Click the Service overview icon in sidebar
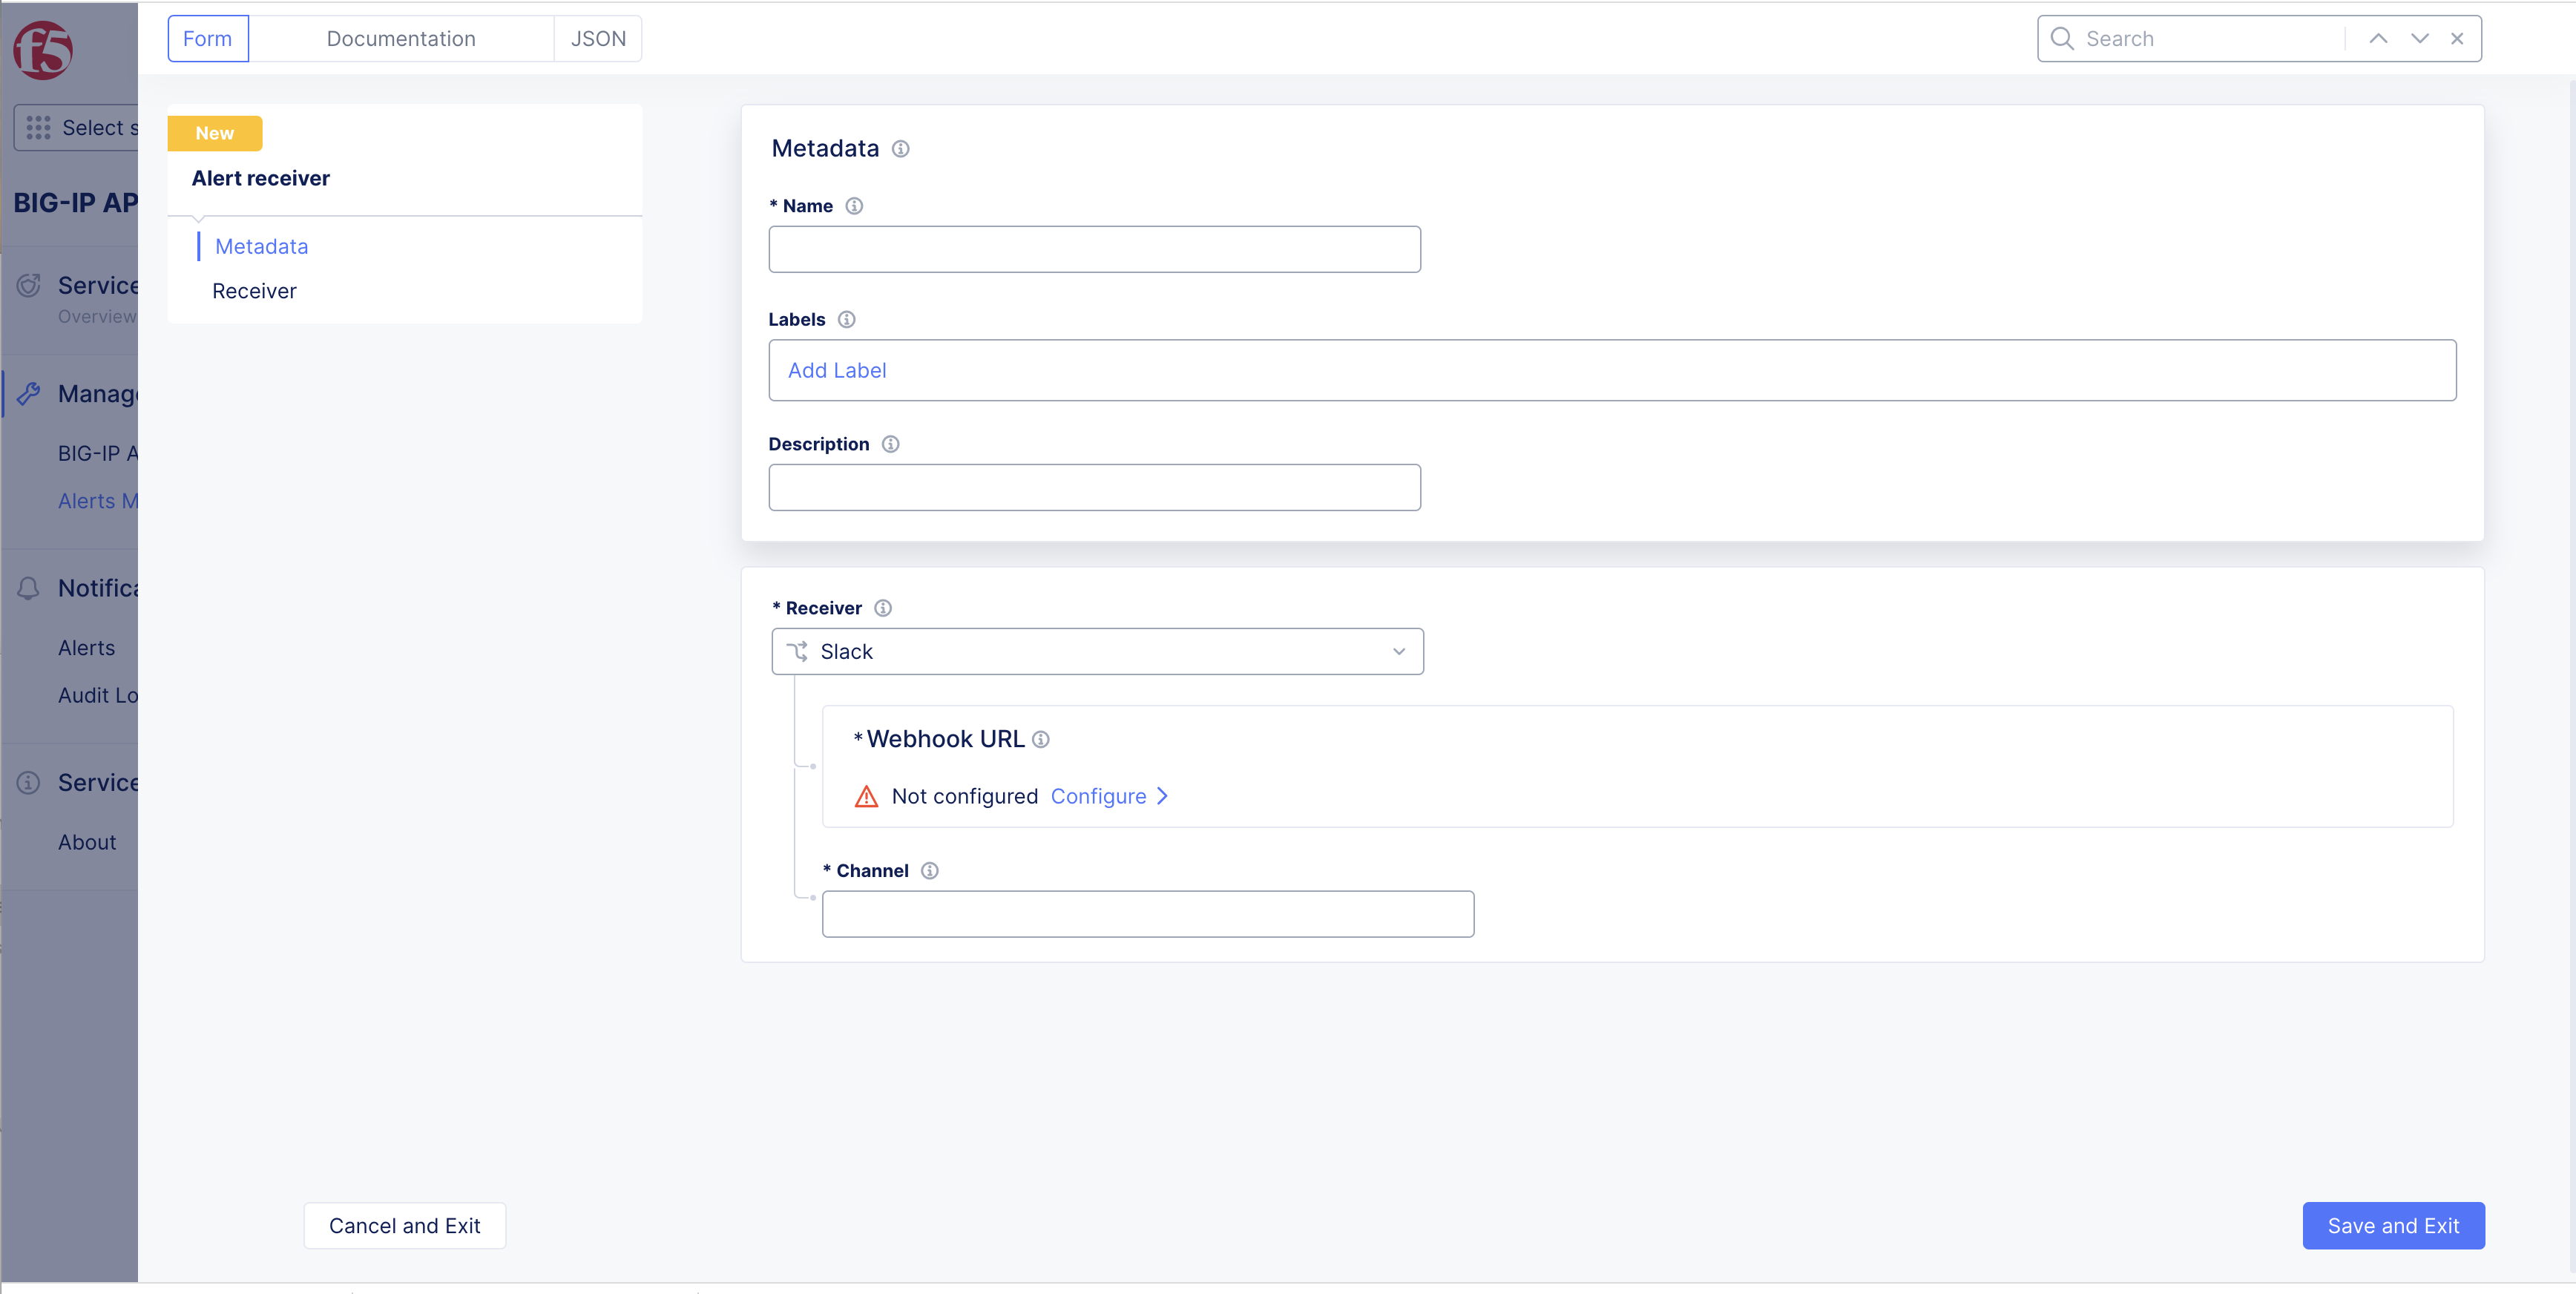 point(29,285)
